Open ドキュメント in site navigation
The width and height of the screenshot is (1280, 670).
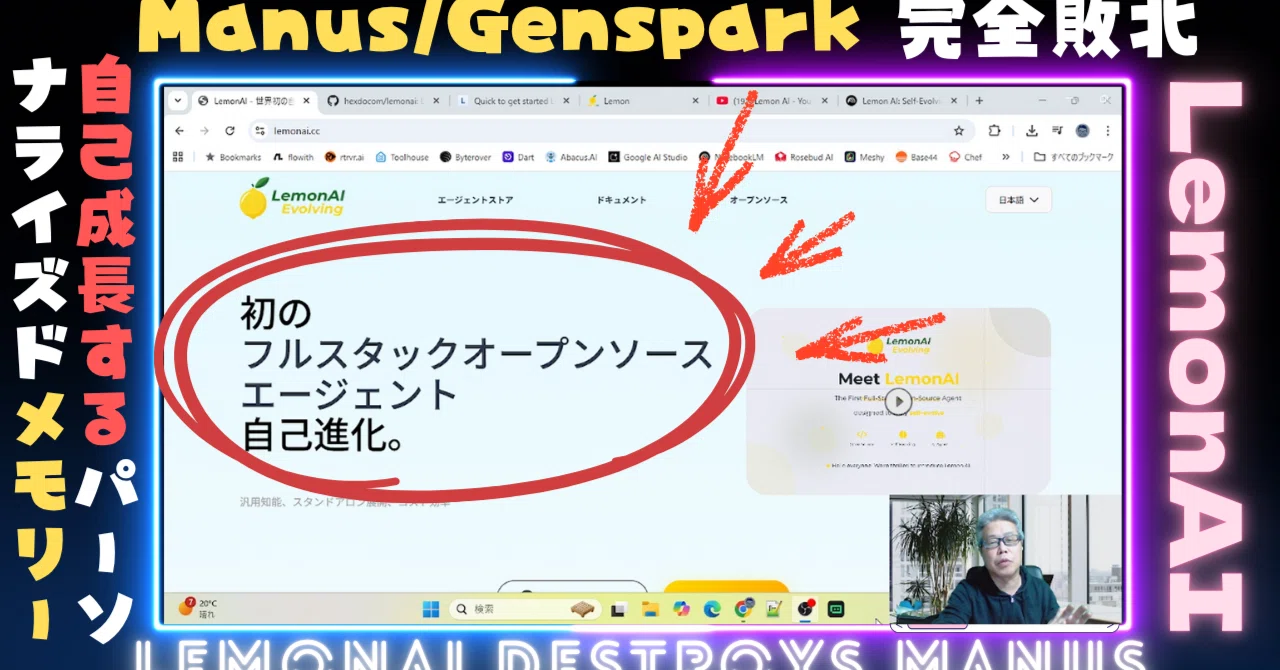click(x=621, y=200)
